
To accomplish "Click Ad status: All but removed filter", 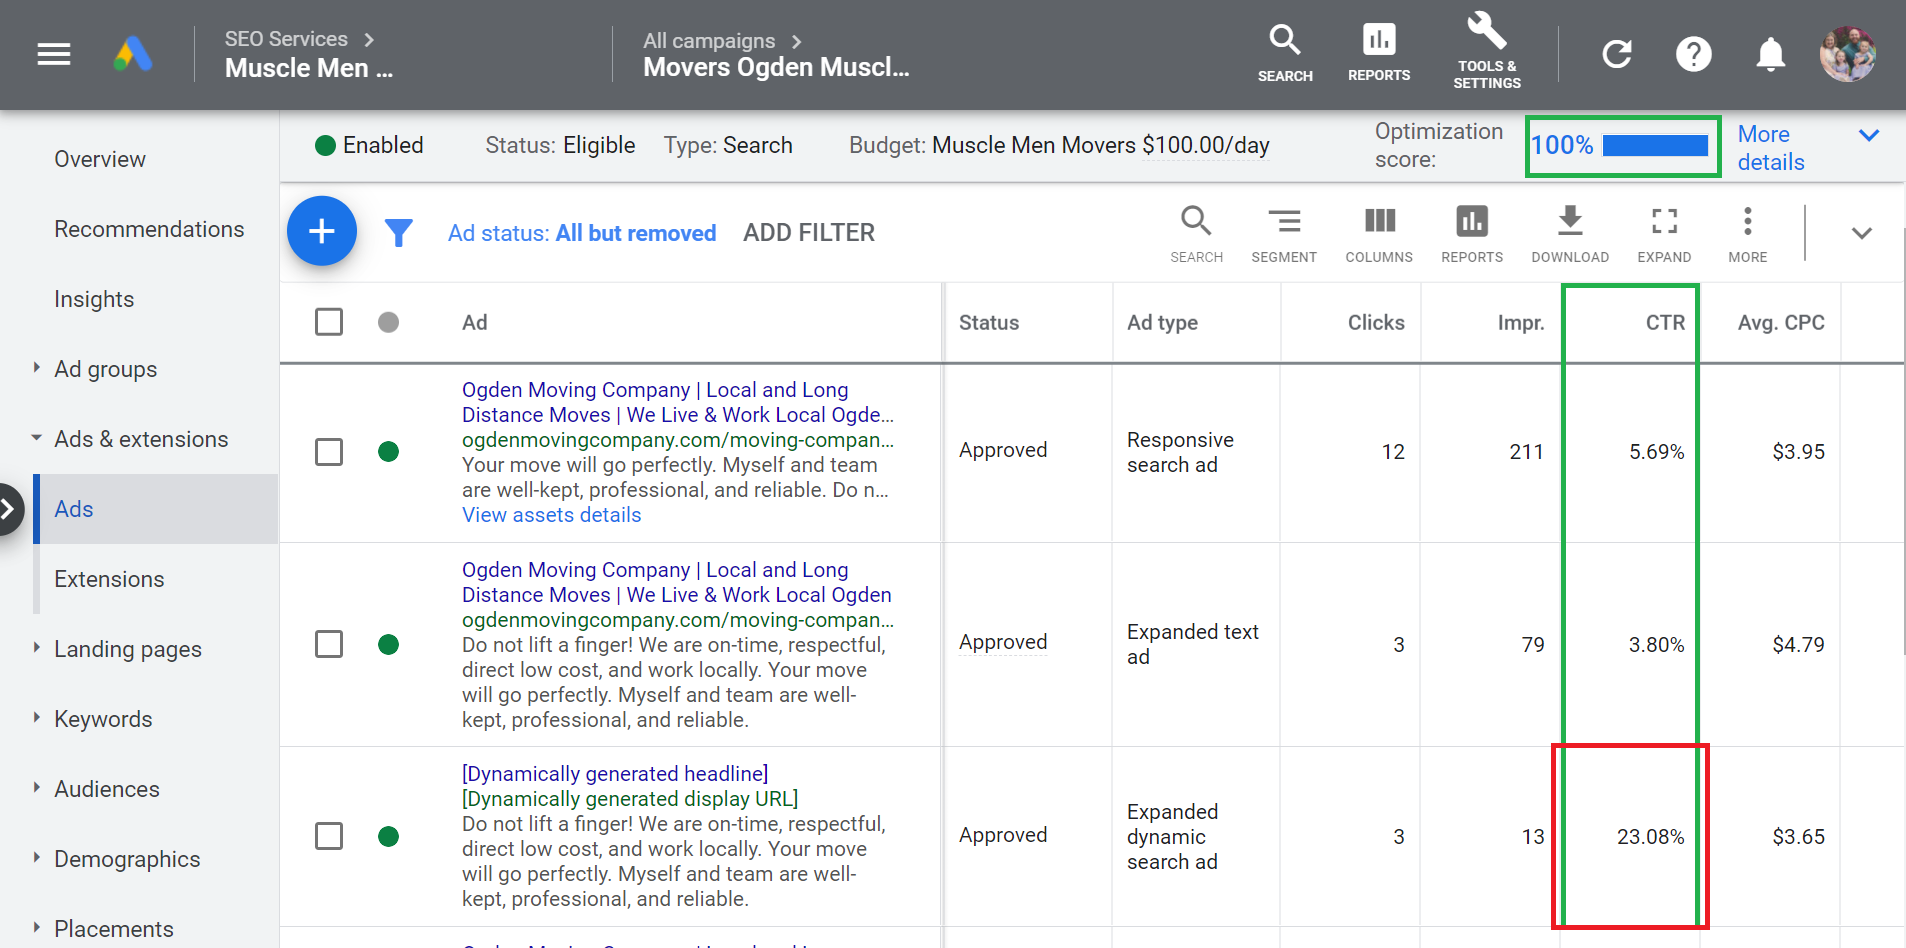I will 582,233.
